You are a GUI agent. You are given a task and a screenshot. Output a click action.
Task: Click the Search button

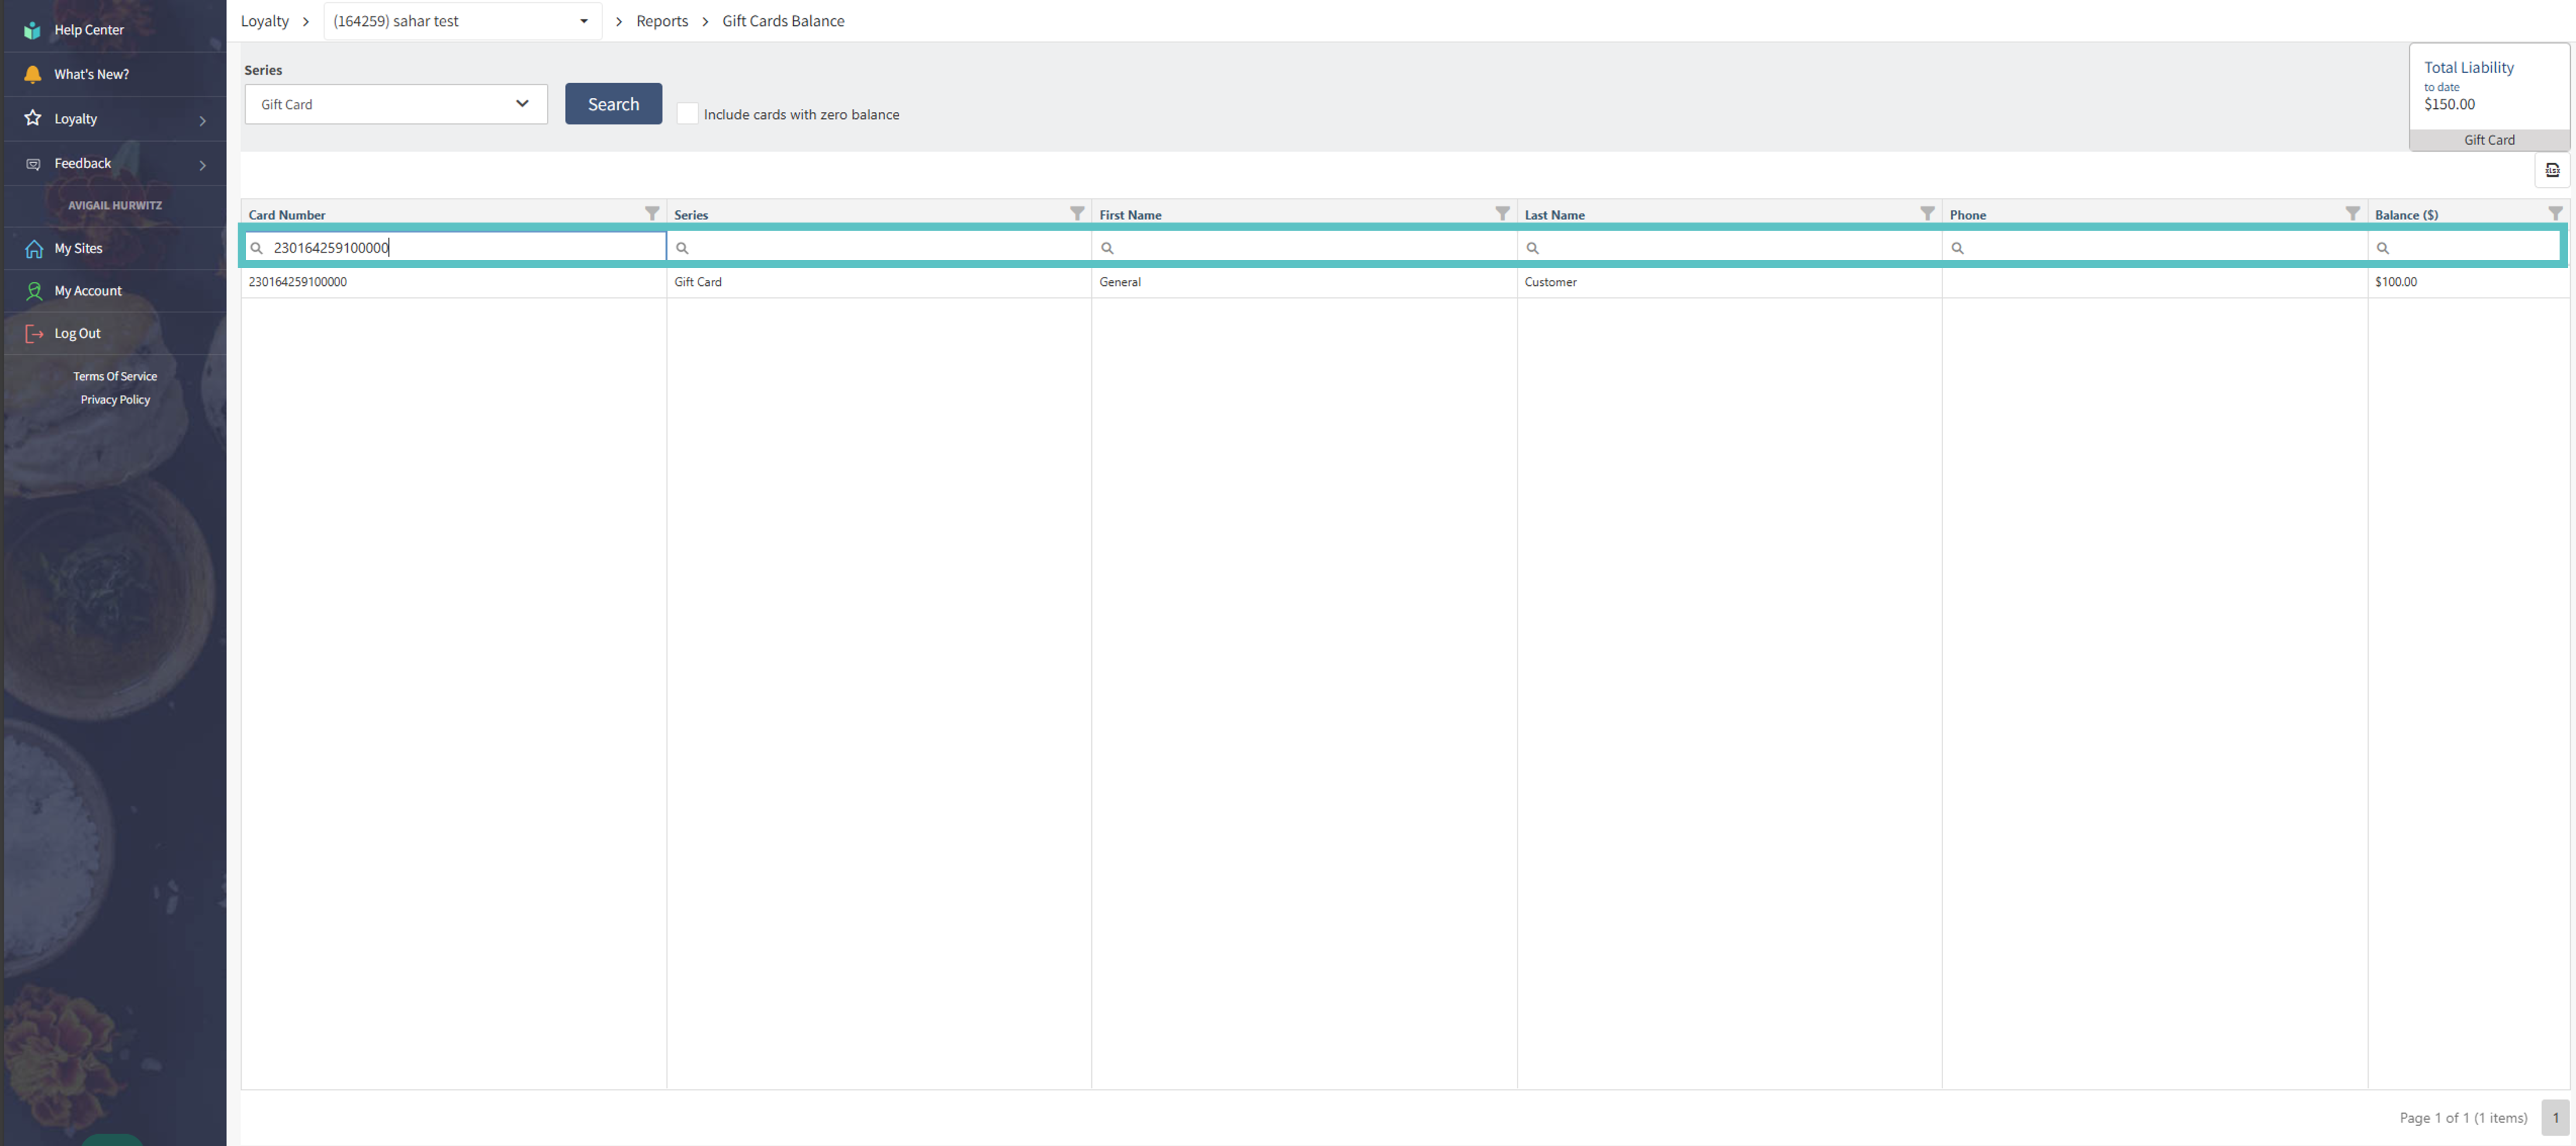coord(613,104)
